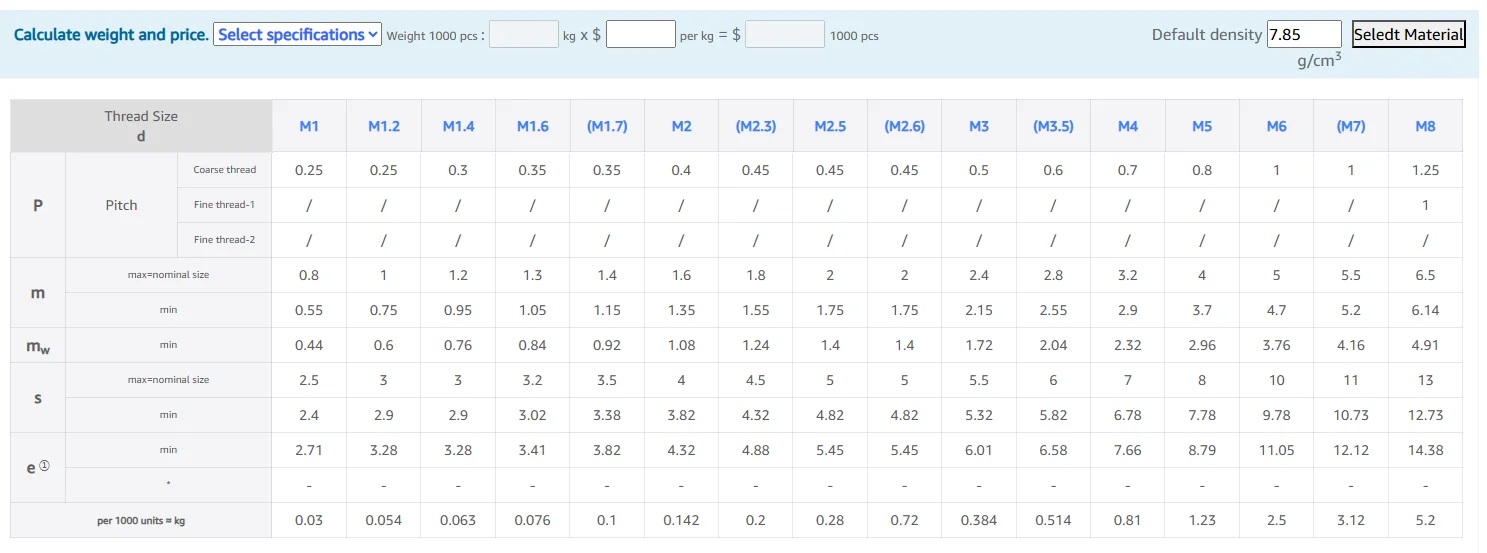1487x553 pixels.
Task: Choose the M4 column header
Action: [1128, 126]
